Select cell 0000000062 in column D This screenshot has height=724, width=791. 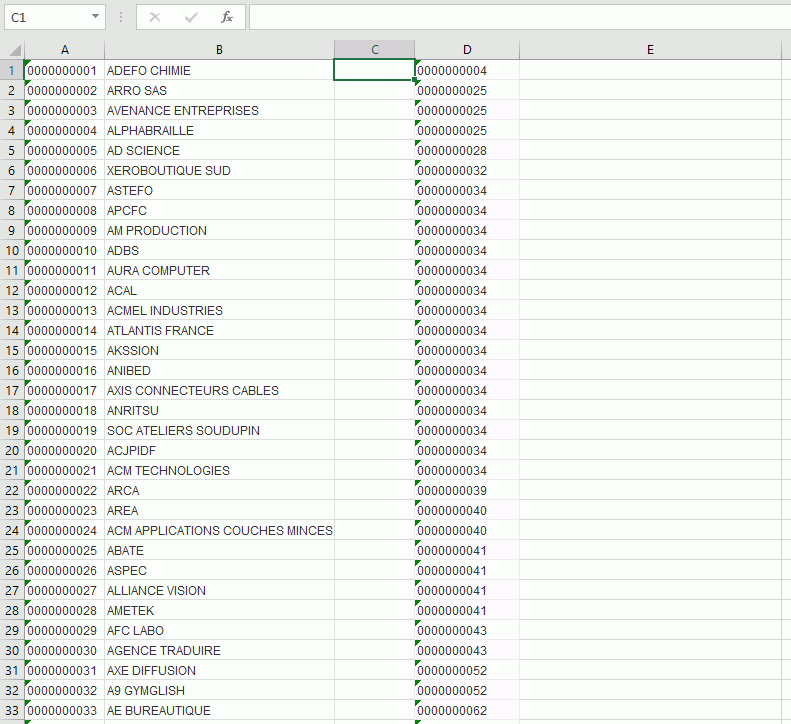pos(466,710)
